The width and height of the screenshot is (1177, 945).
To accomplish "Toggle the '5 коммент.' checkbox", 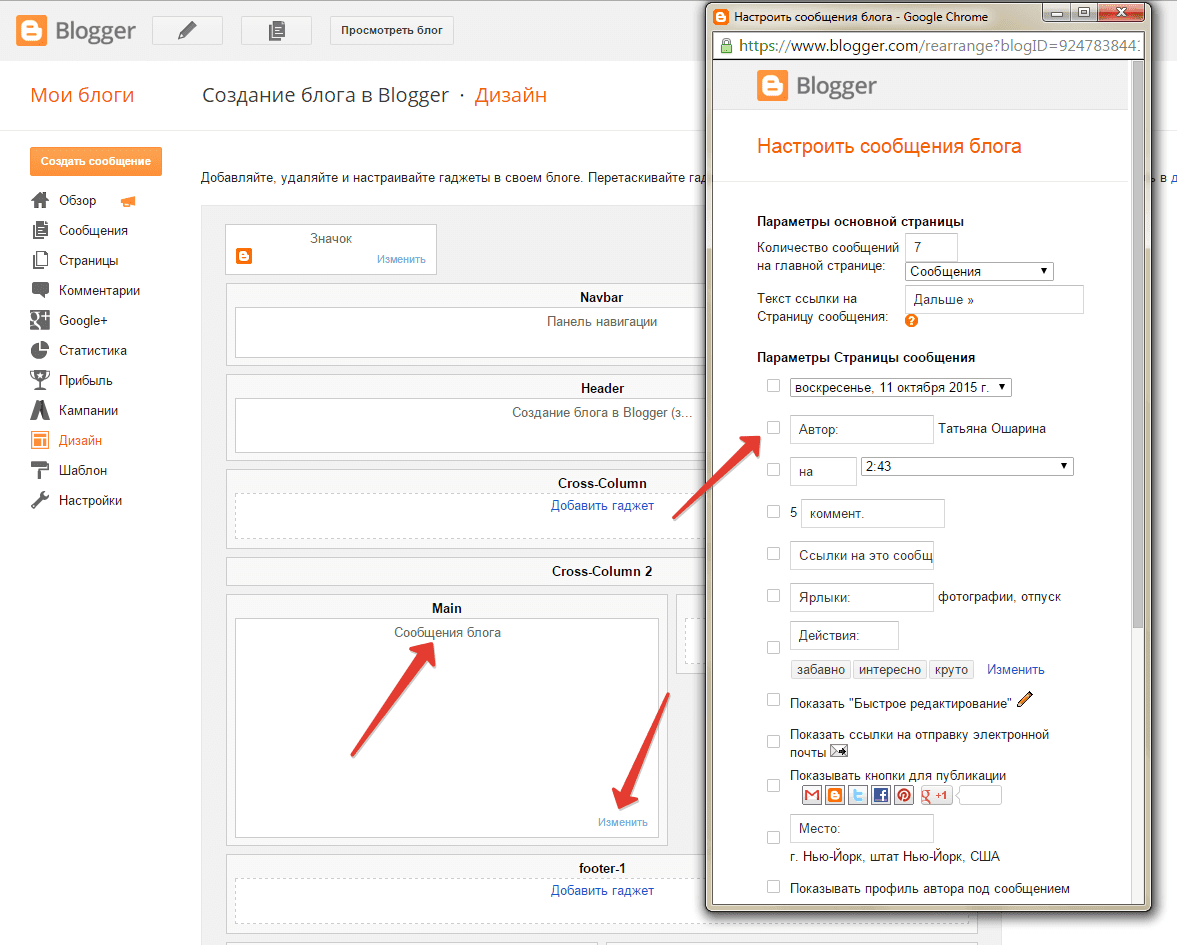I will (773, 512).
